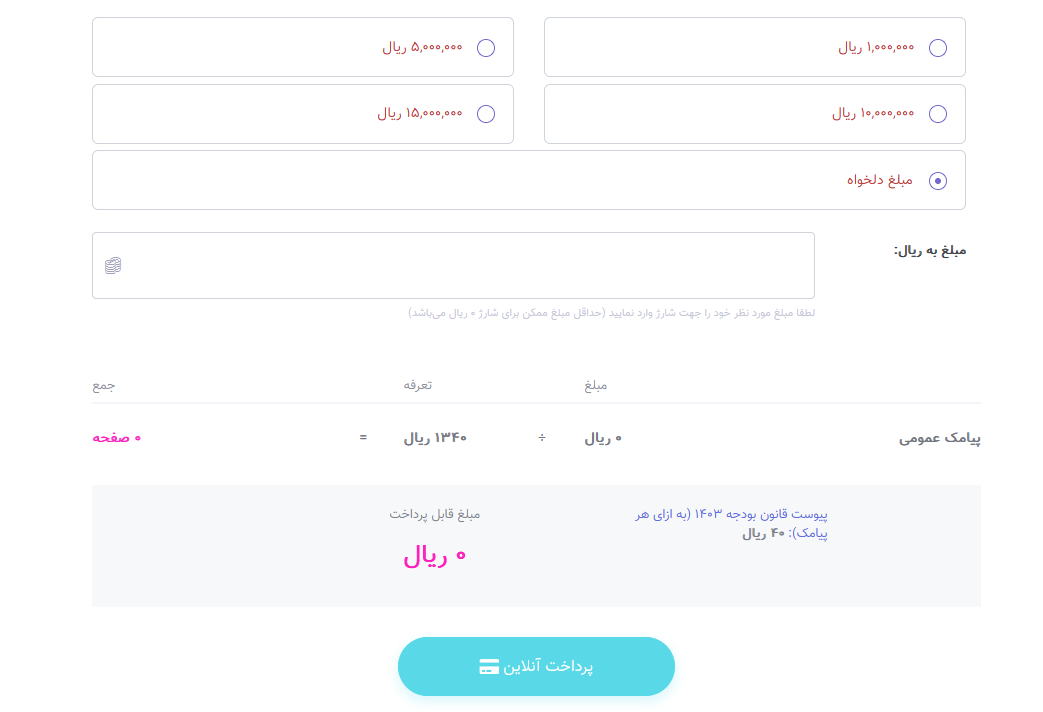Click the مبلغ به ریال field label

pos(930,250)
